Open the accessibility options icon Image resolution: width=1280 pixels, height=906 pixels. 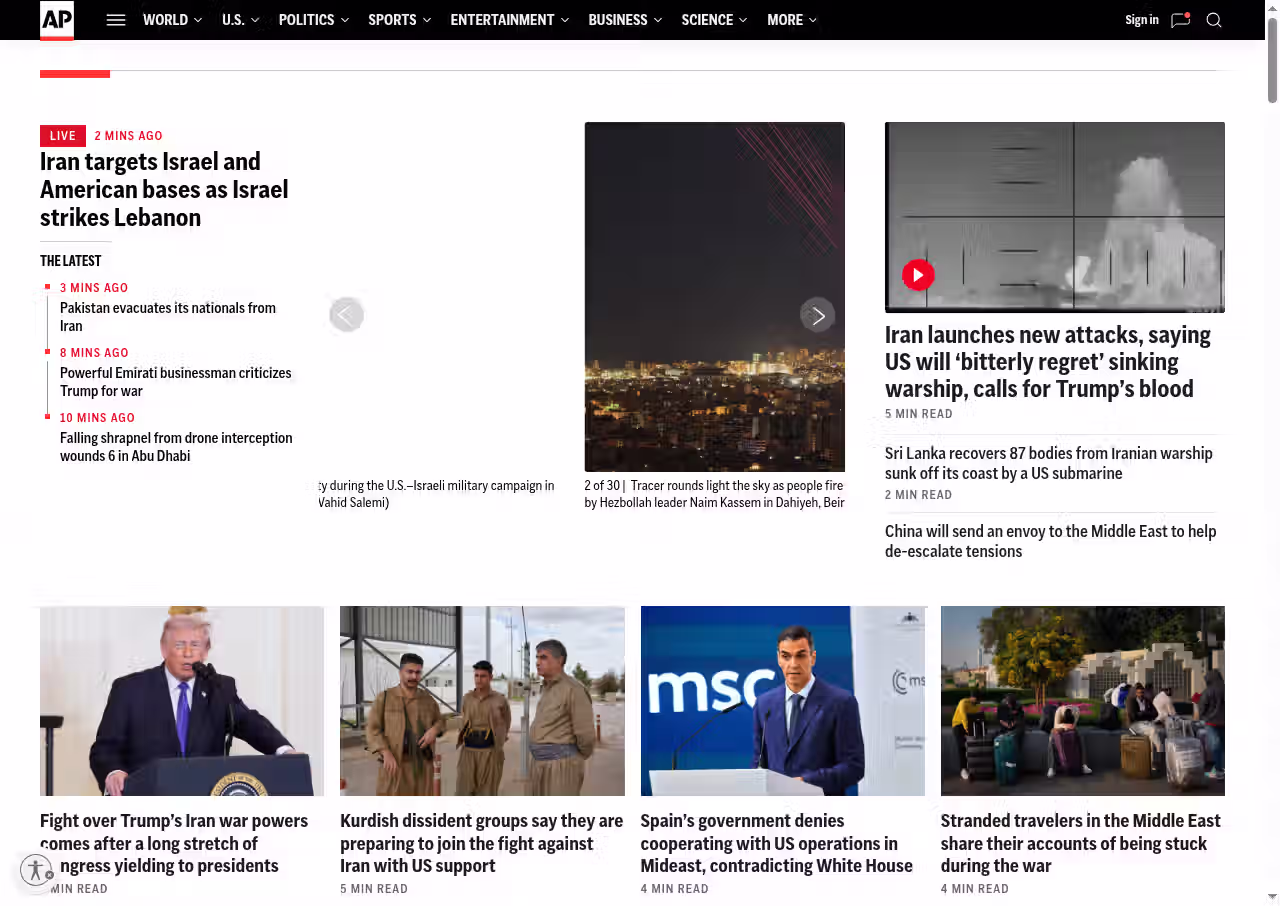[x=36, y=869]
